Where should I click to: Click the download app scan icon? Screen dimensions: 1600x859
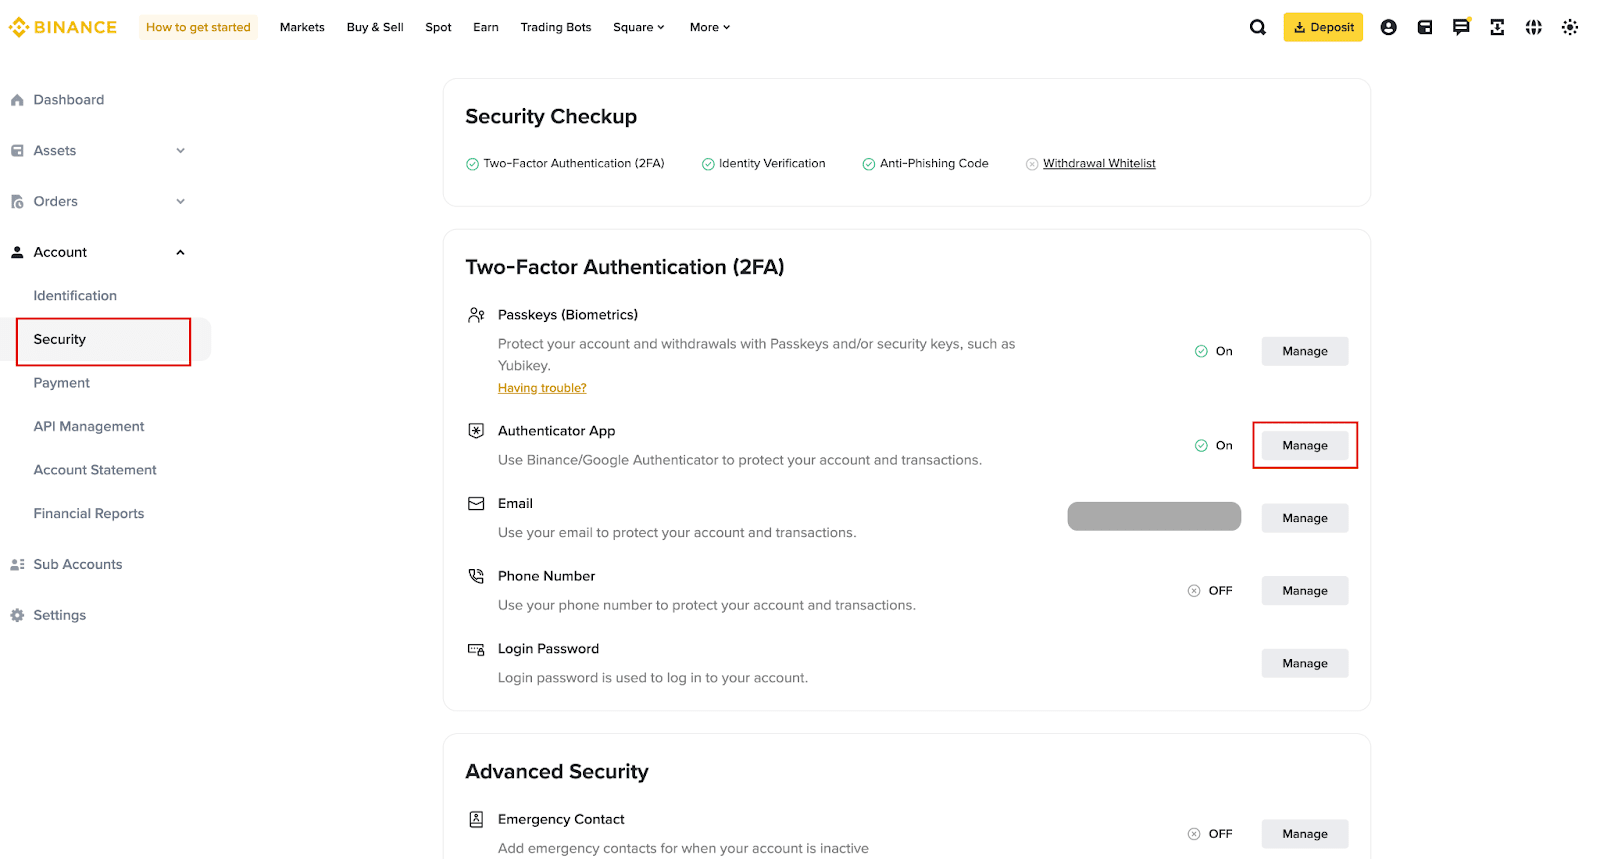[x=1497, y=27]
